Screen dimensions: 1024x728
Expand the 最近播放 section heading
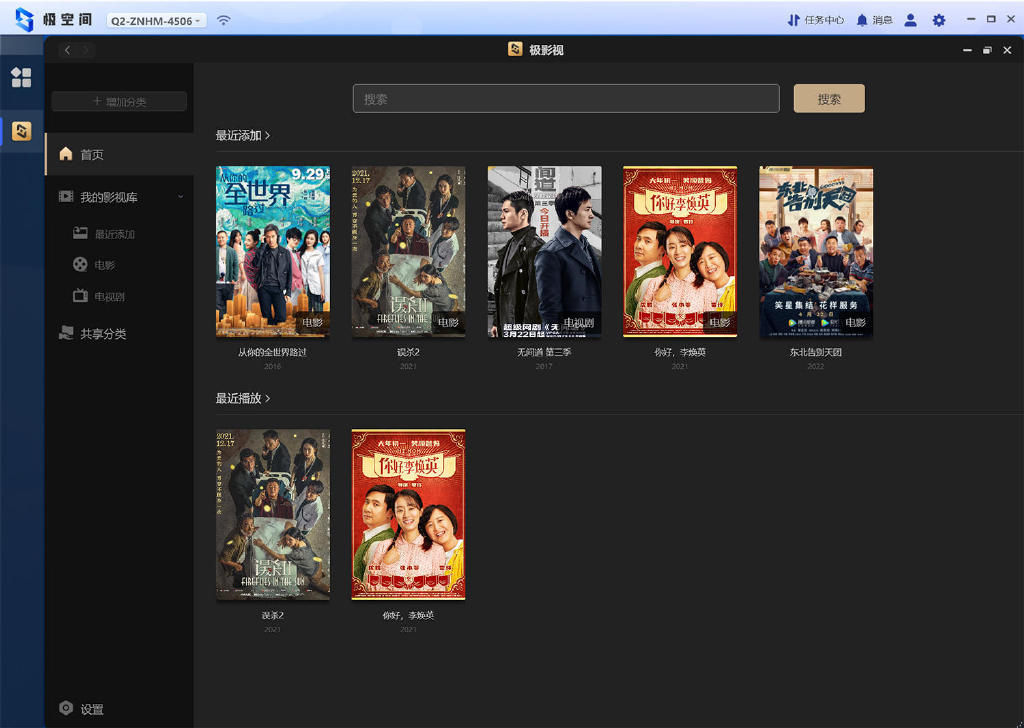243,398
